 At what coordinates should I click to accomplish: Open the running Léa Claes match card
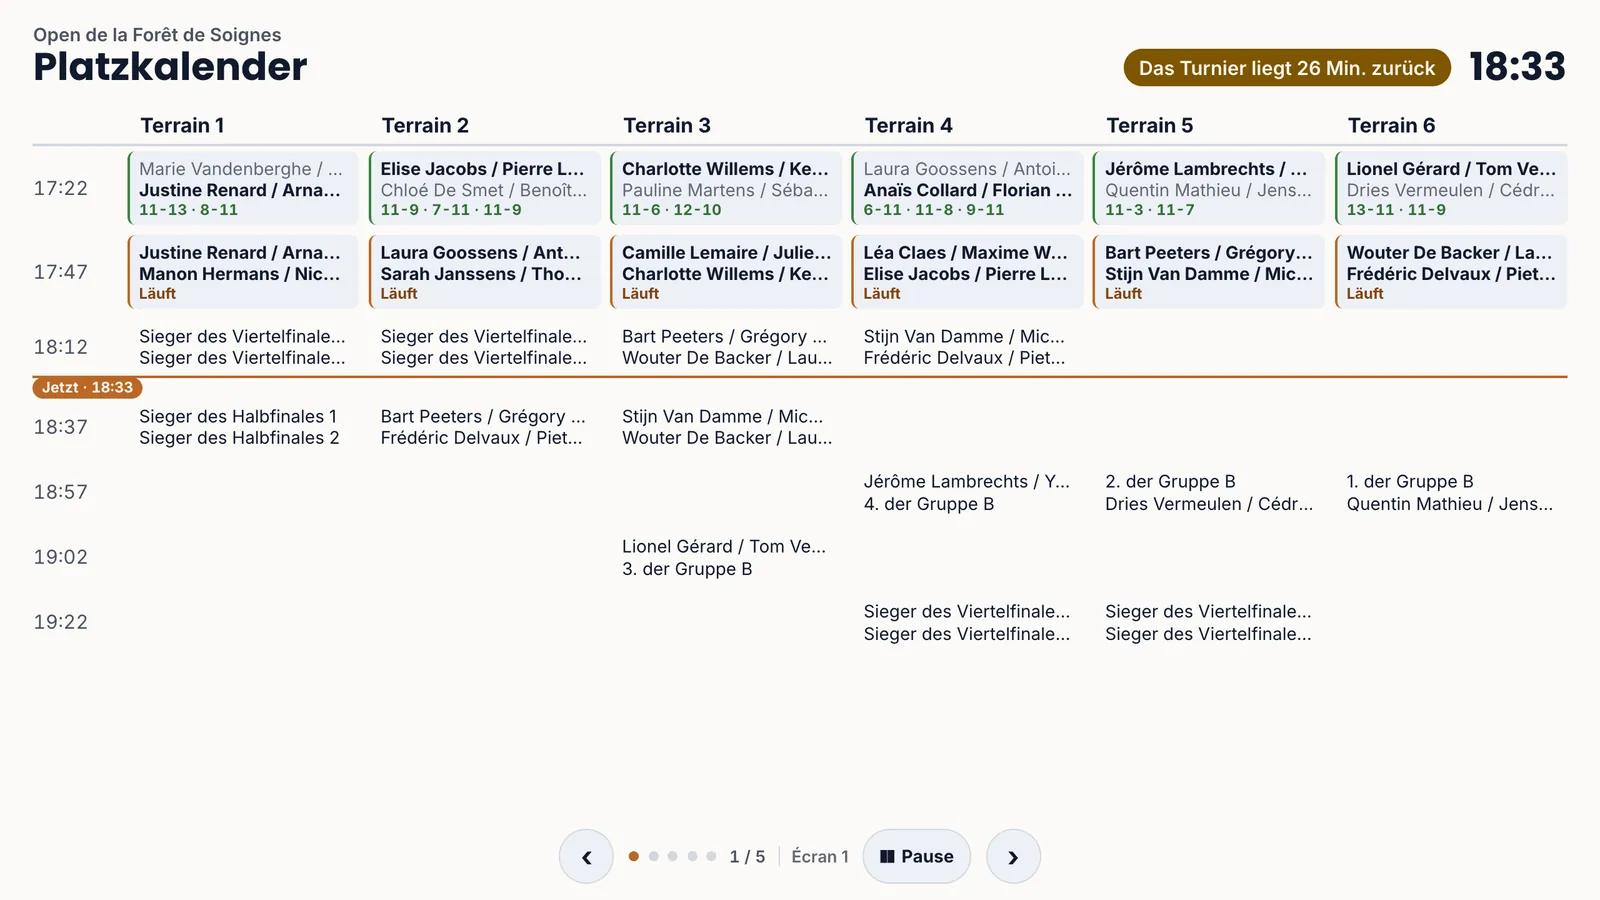(968, 272)
